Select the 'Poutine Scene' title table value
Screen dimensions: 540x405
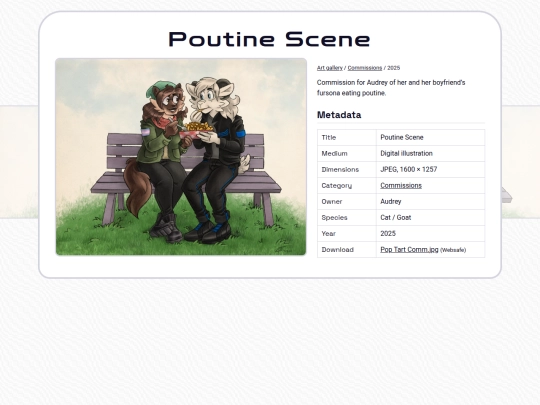[402, 137]
